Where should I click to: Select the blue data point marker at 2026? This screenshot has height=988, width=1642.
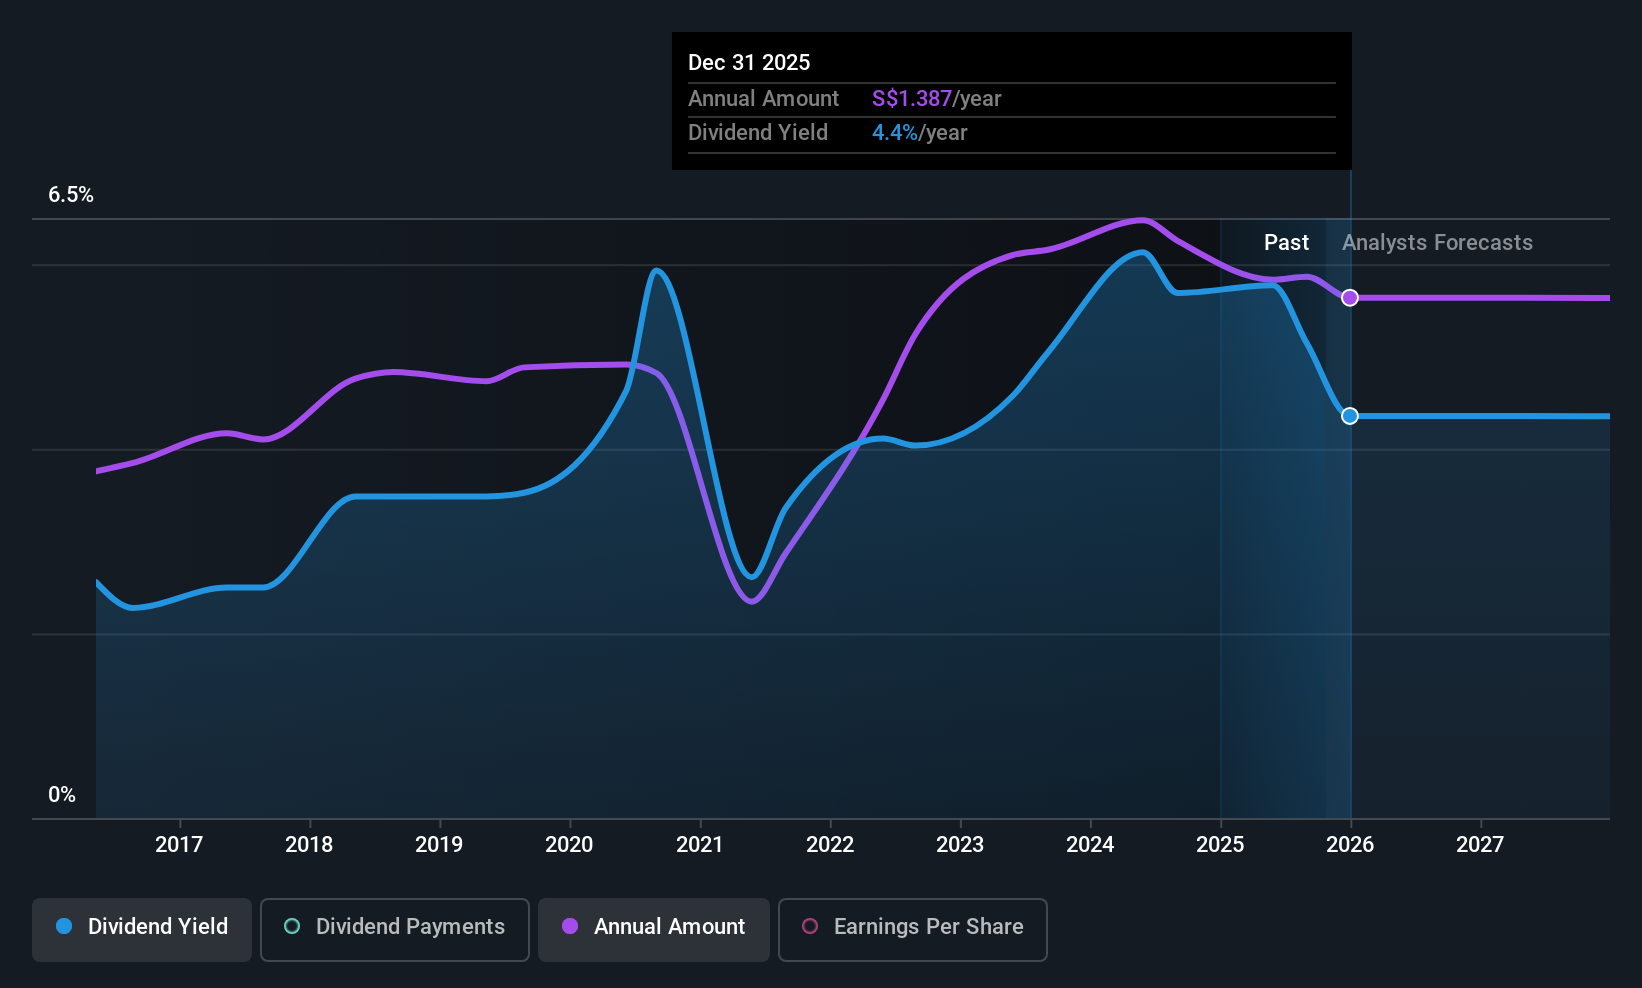[1350, 416]
